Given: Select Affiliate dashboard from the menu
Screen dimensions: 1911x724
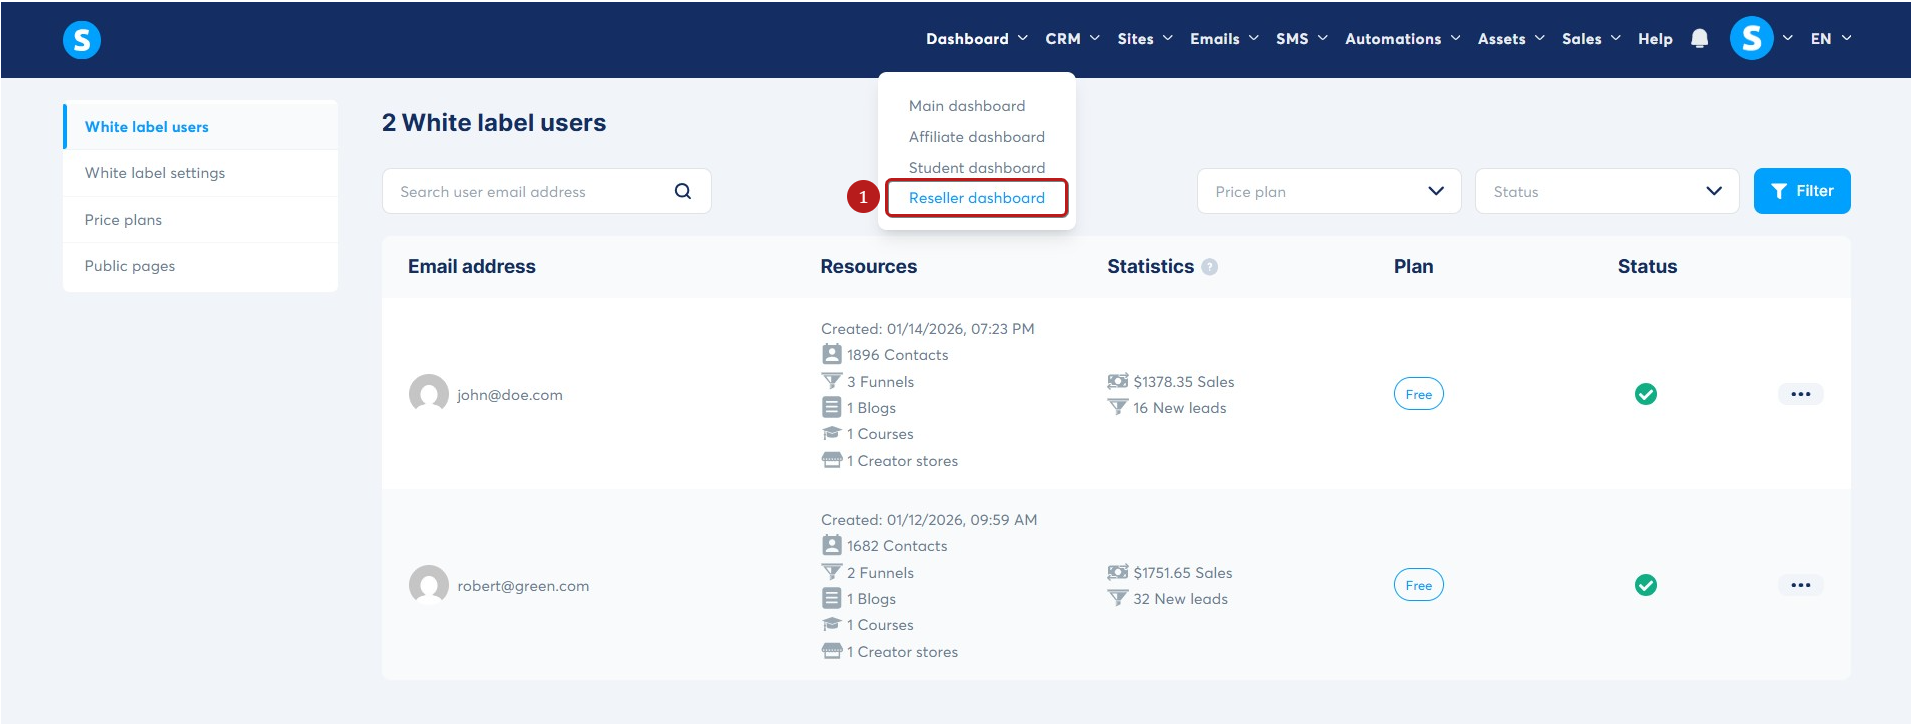Looking at the screenshot, I should pos(977,137).
